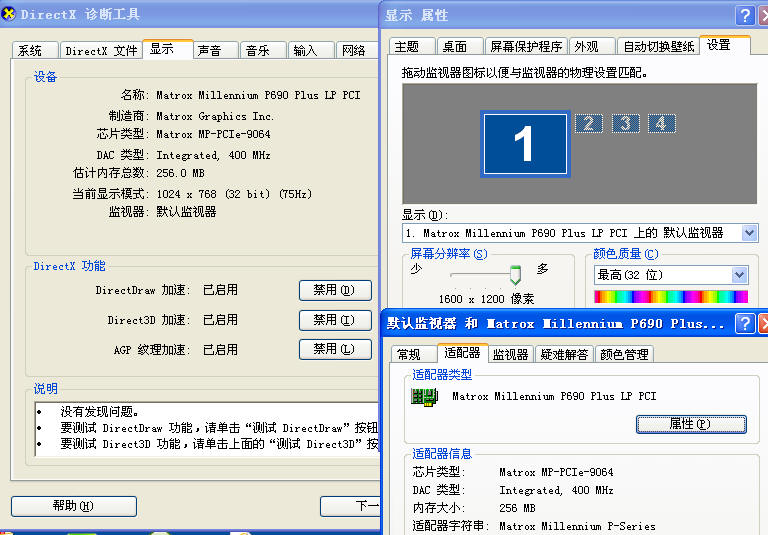Screen dimensions: 768x535
Task: Switch to 监视器 tab in adapter dialog
Action: 511,354
